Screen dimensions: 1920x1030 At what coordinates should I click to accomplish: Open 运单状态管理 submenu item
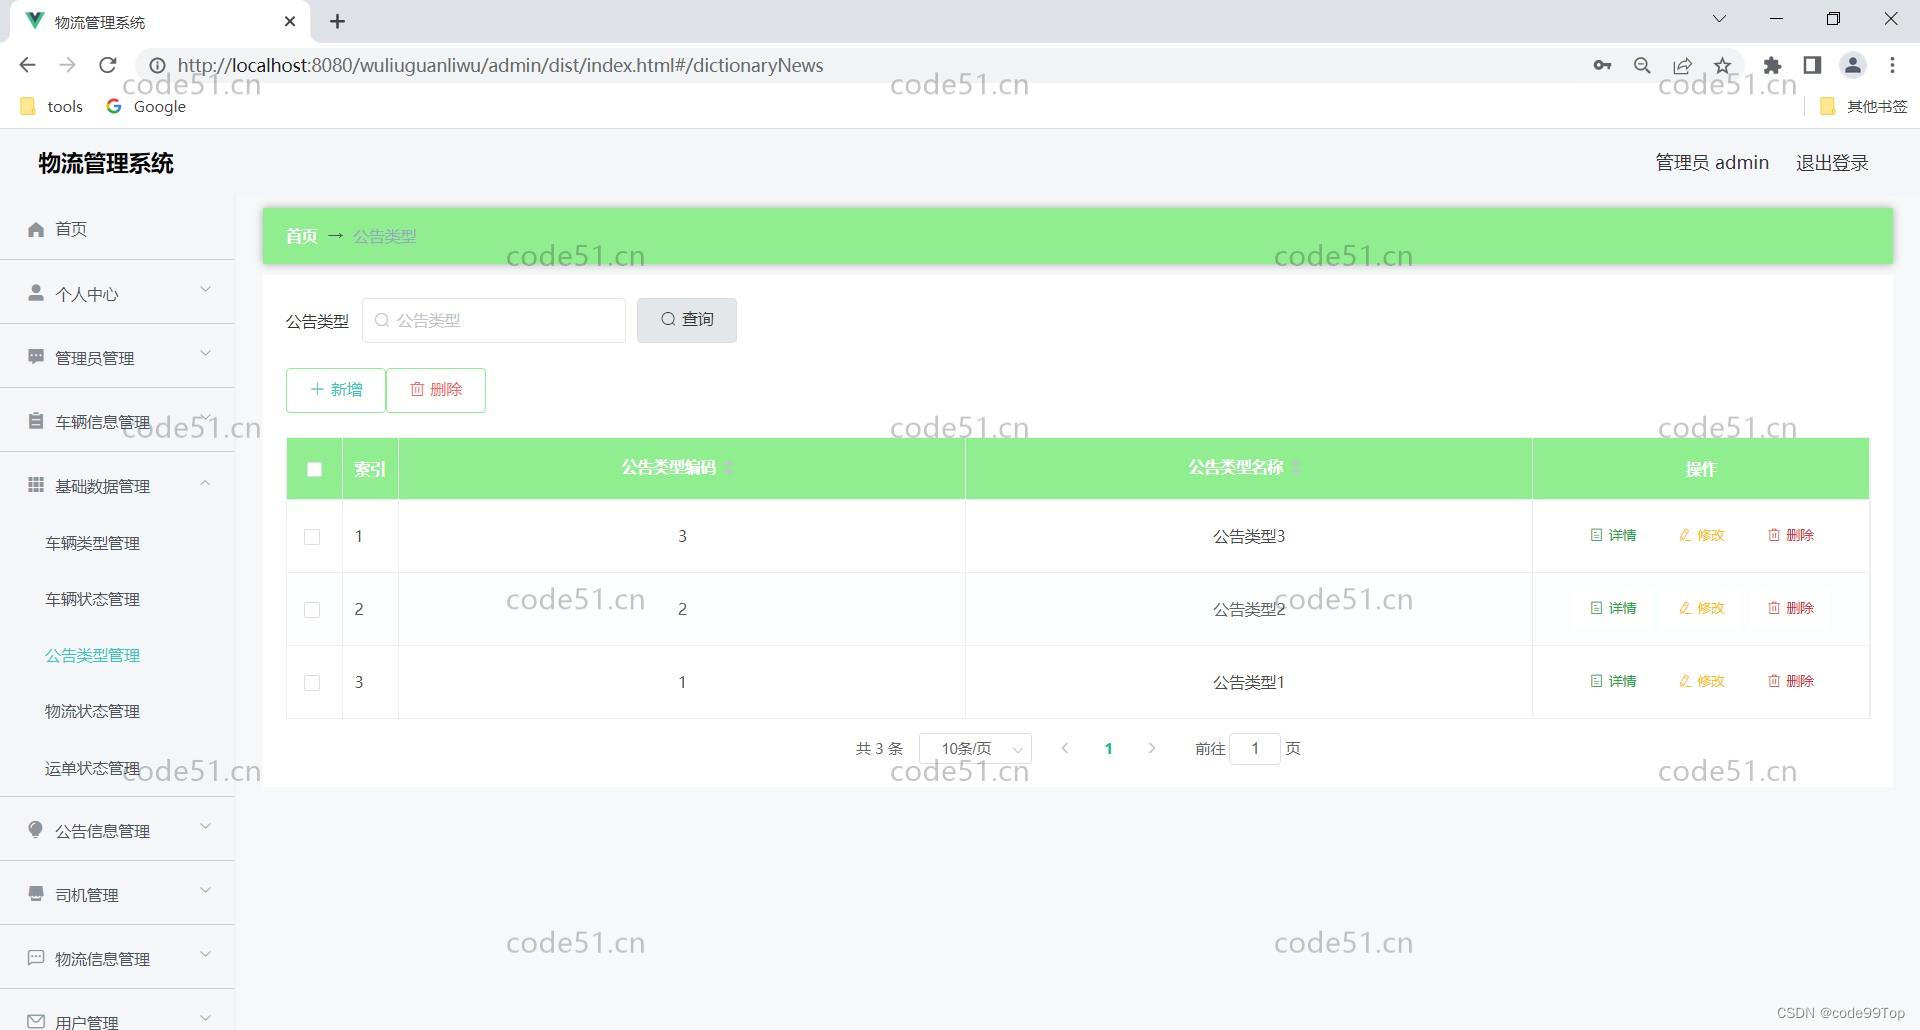[92, 768]
